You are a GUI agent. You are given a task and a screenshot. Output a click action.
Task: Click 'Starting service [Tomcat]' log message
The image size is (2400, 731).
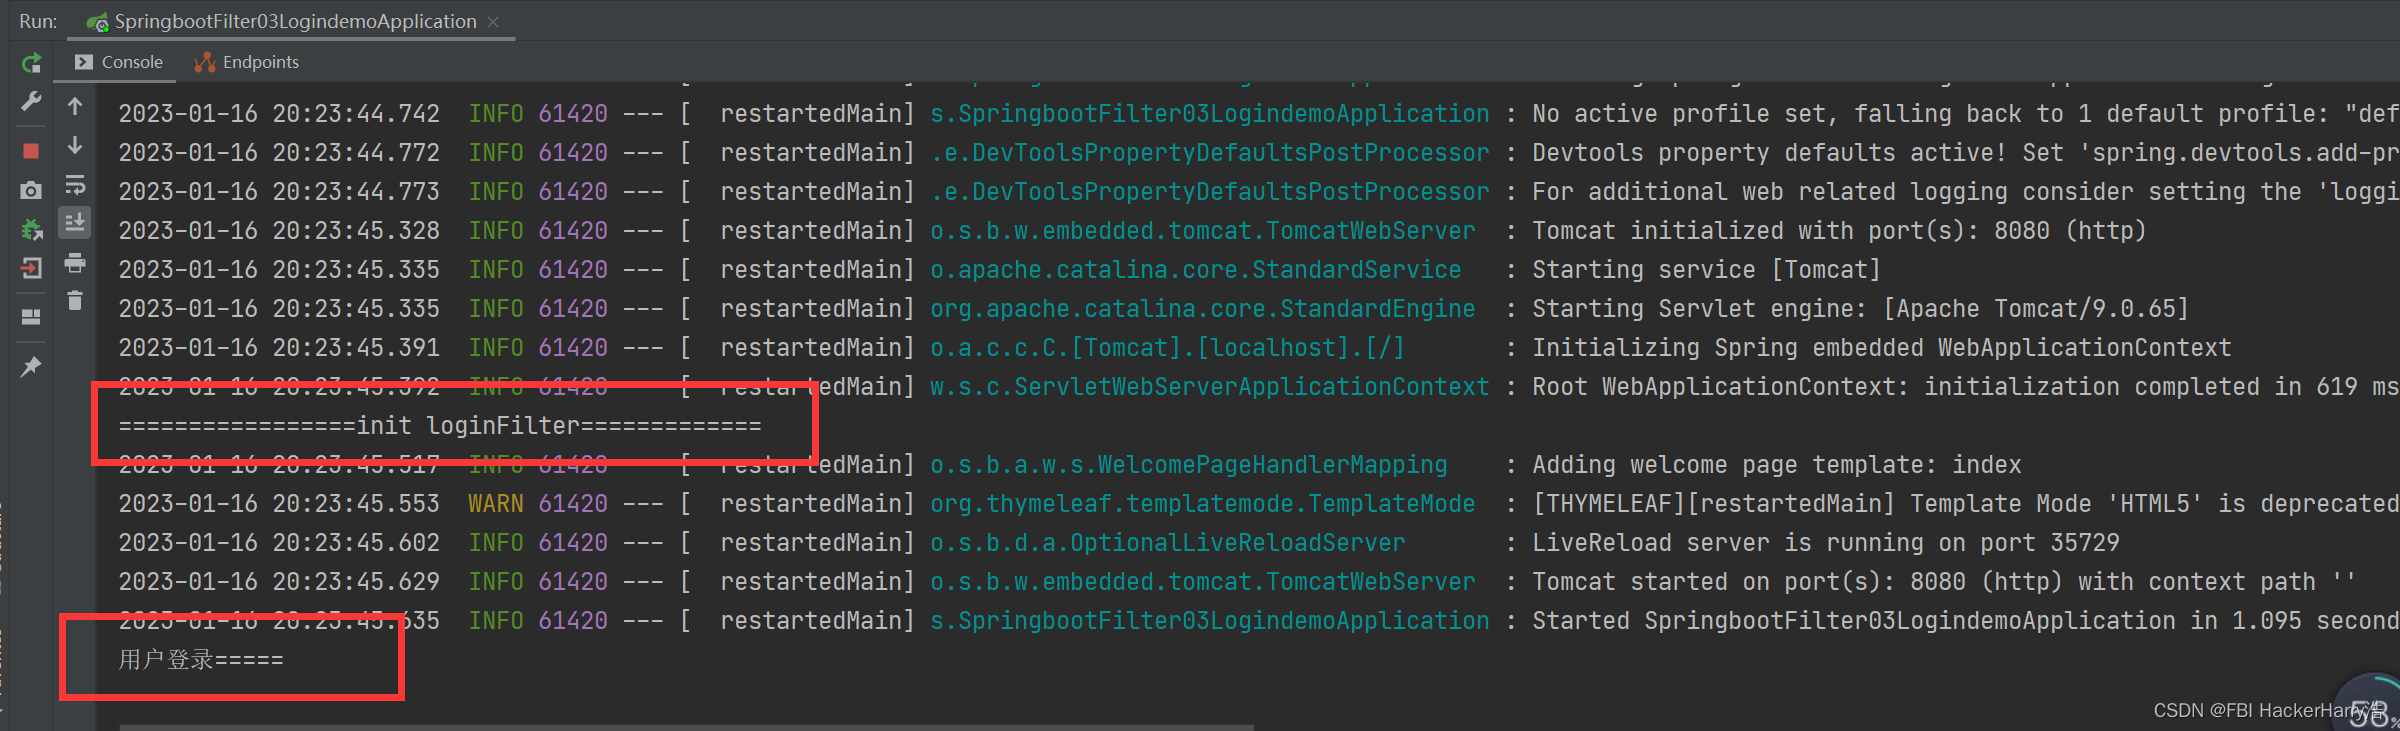click(1706, 270)
